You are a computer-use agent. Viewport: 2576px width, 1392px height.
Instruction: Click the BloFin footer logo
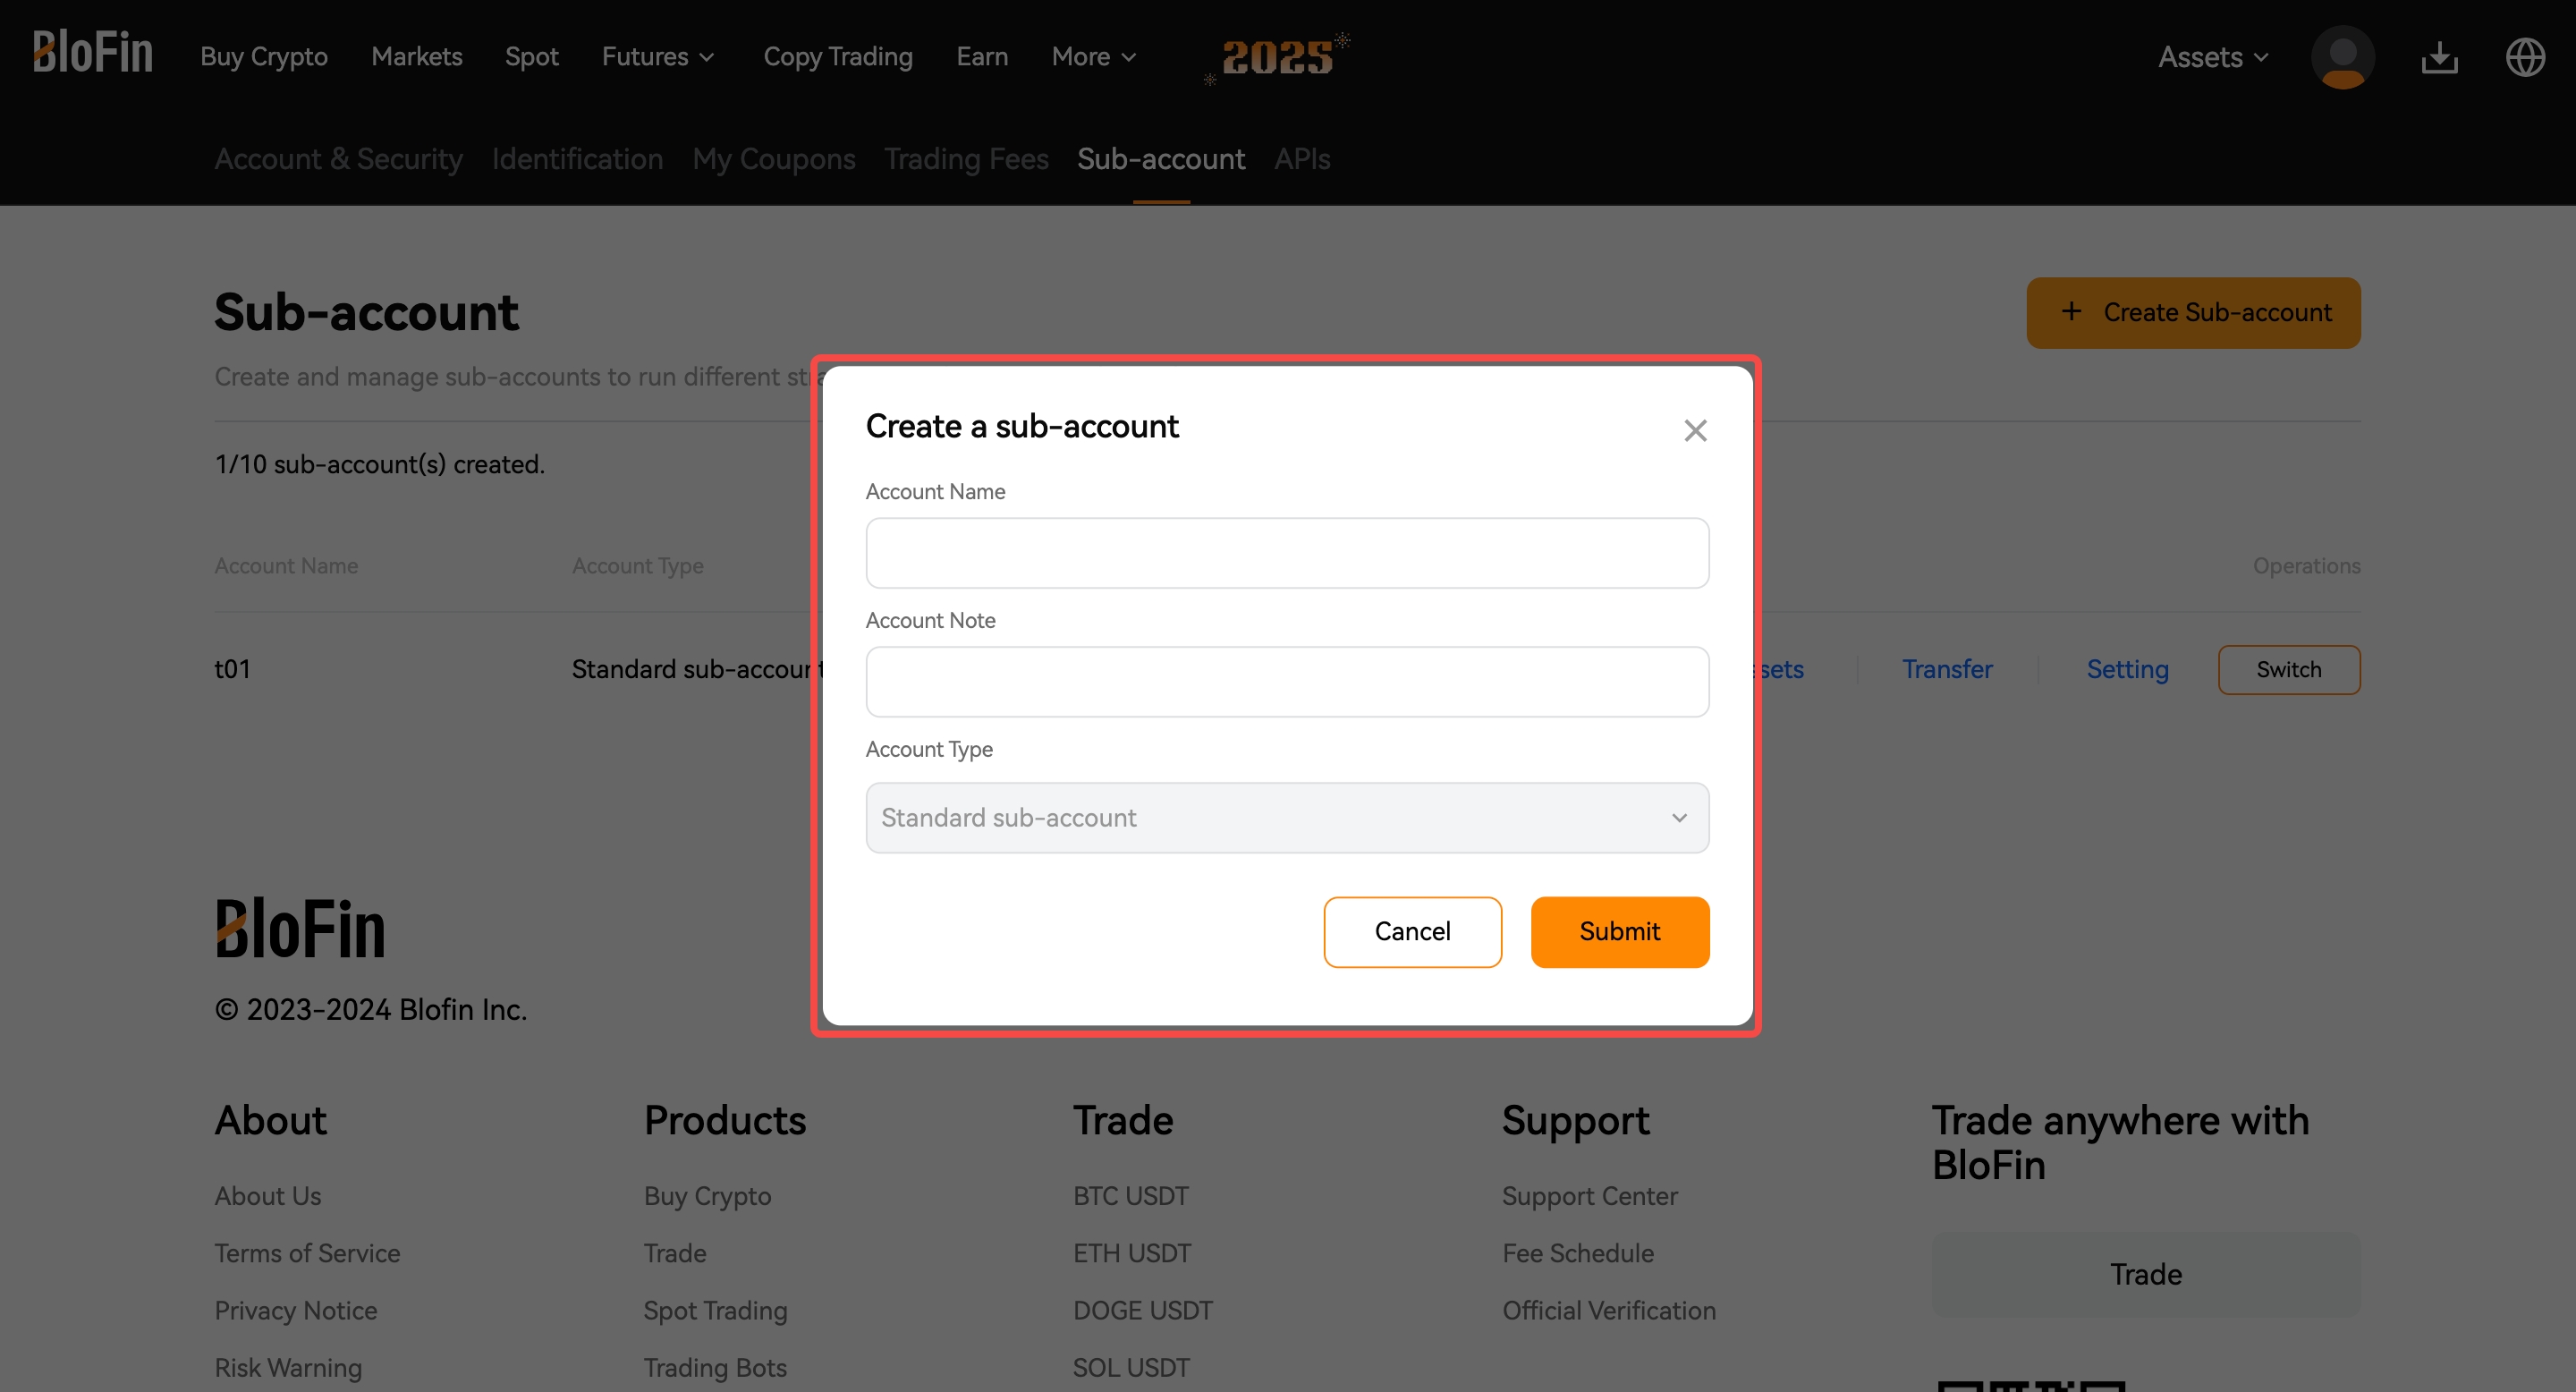tap(300, 928)
